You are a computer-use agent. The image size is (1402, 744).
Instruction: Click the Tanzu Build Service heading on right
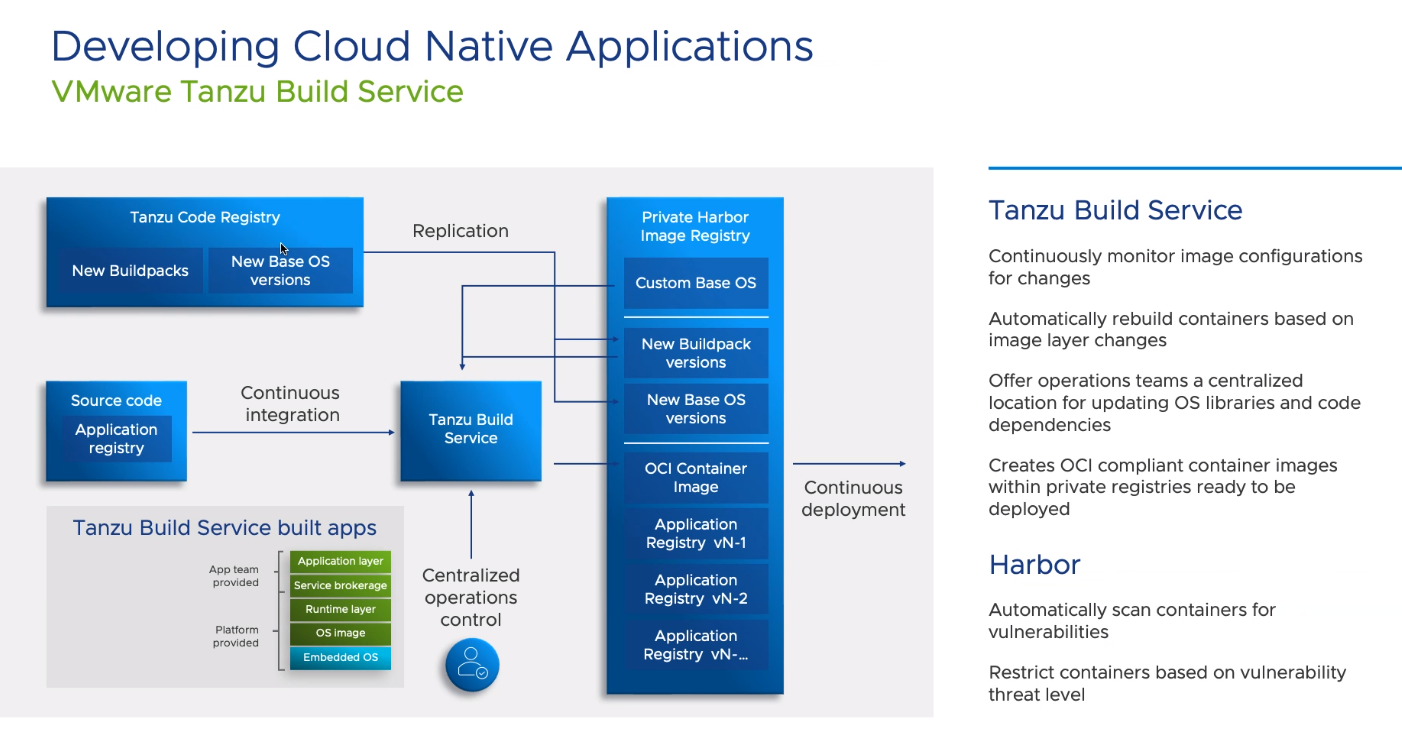pyautogui.click(x=1115, y=211)
